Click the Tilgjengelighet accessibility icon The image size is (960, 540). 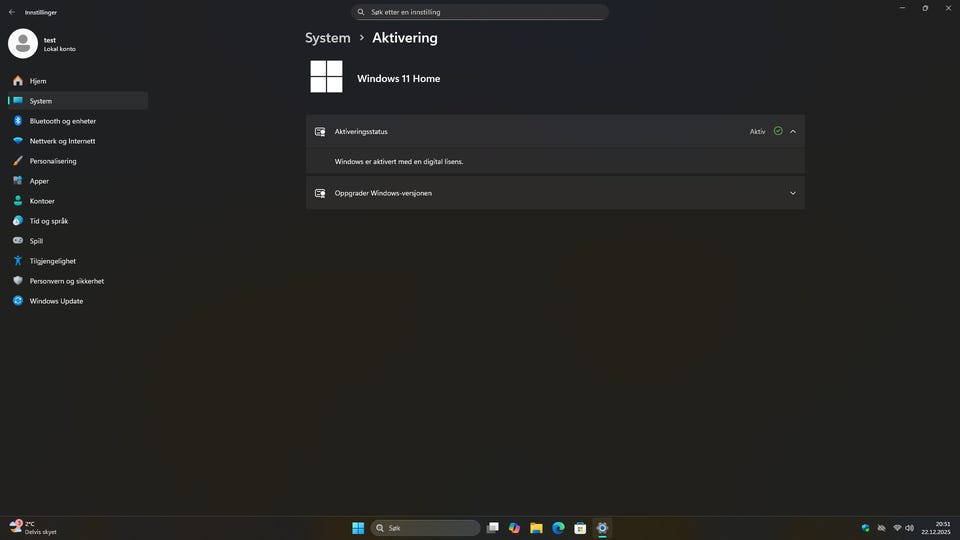pos(18,261)
